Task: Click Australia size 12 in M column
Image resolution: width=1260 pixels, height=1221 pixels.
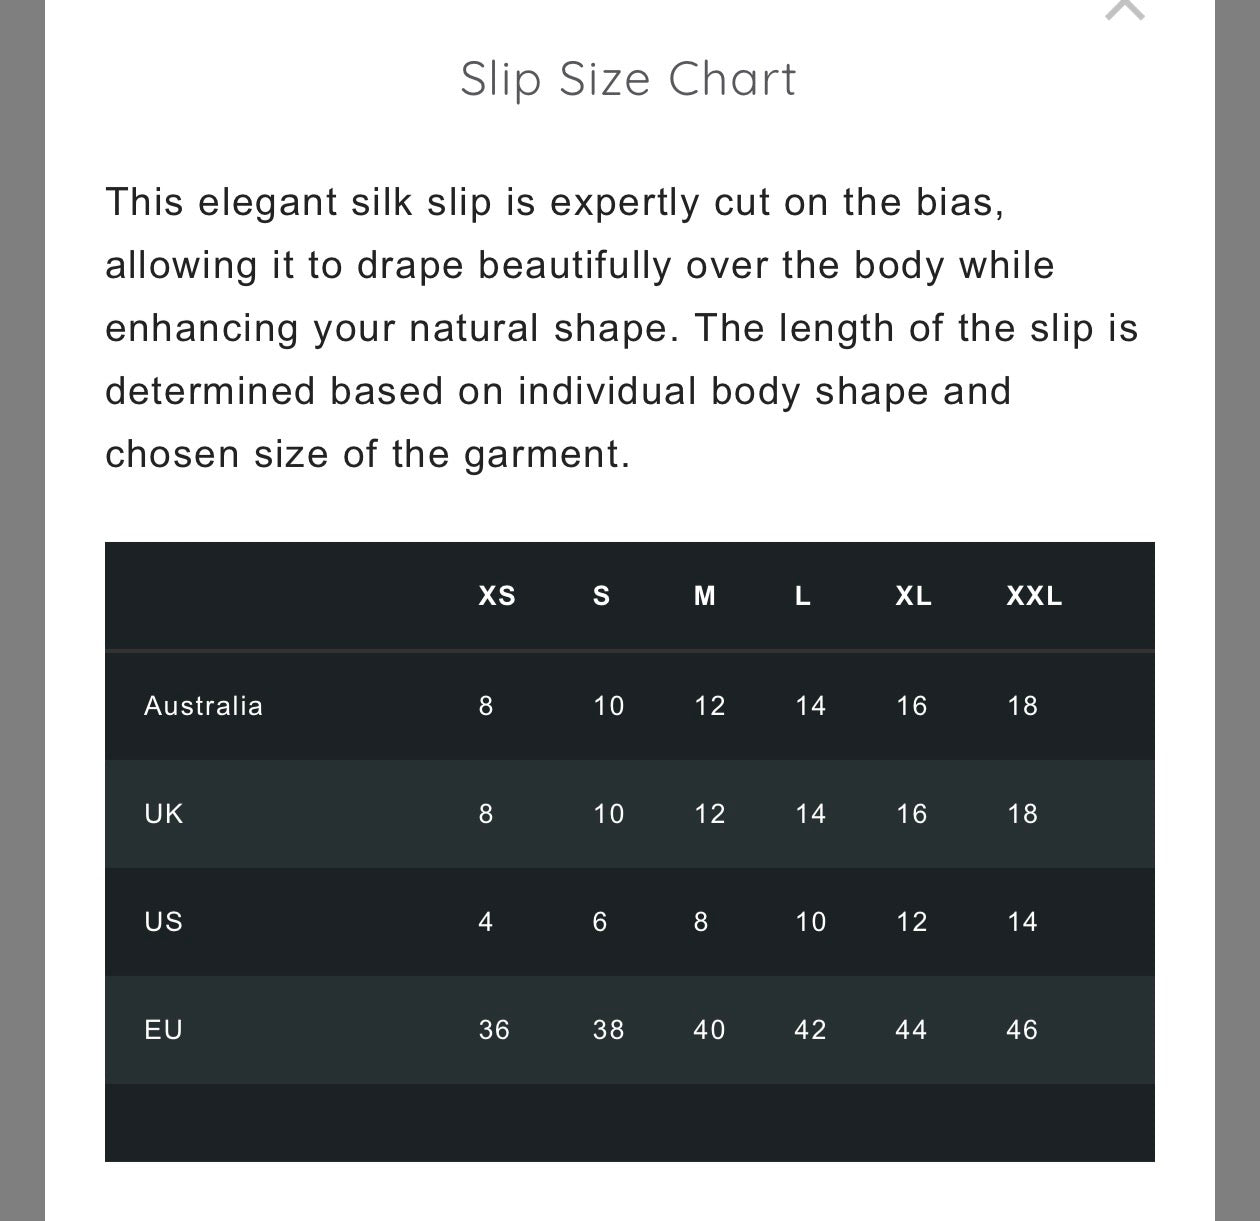Action: 710,706
